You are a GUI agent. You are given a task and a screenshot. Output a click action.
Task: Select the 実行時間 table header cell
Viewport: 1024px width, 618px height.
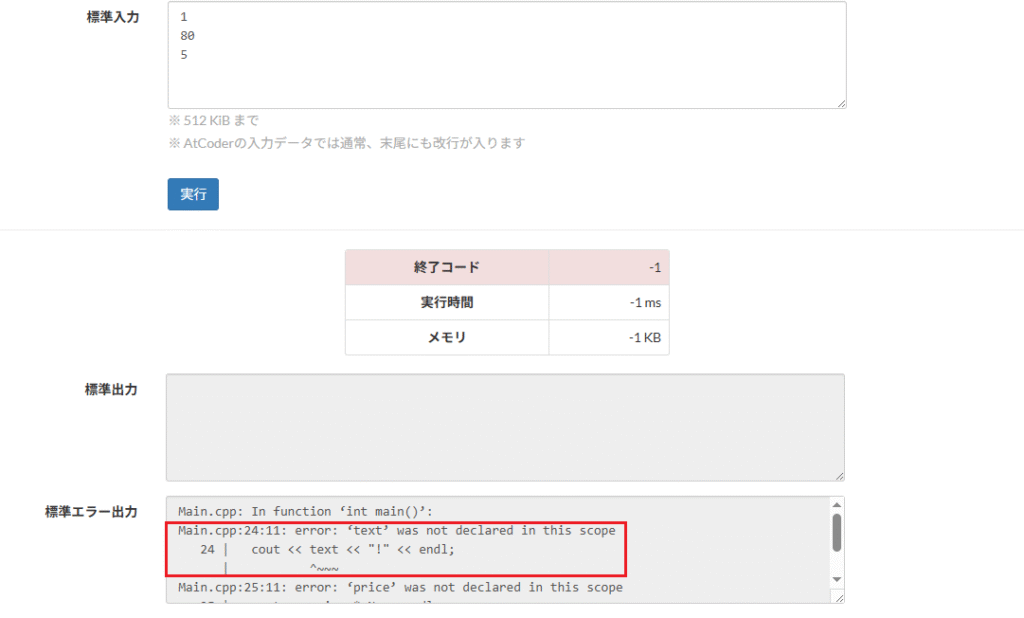(447, 302)
